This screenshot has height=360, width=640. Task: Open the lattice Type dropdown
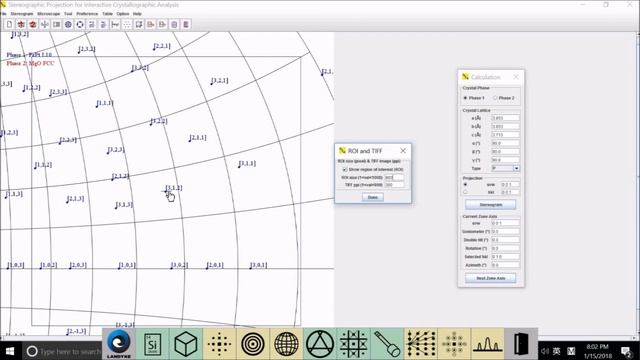click(516, 168)
